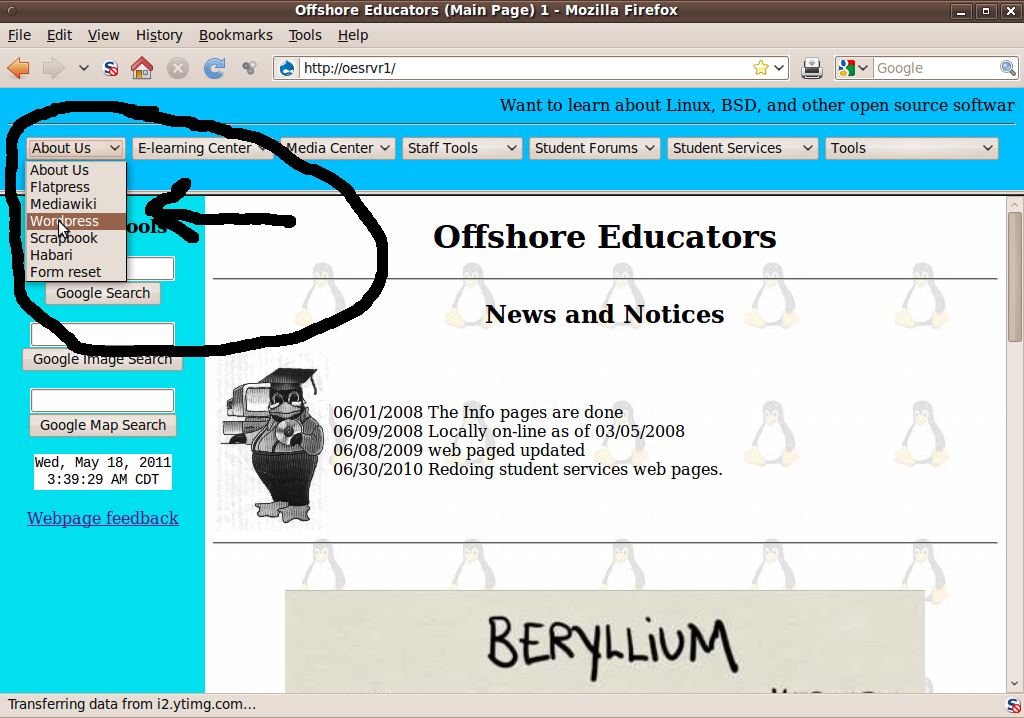Click the Home toolbar icon

(x=141, y=68)
